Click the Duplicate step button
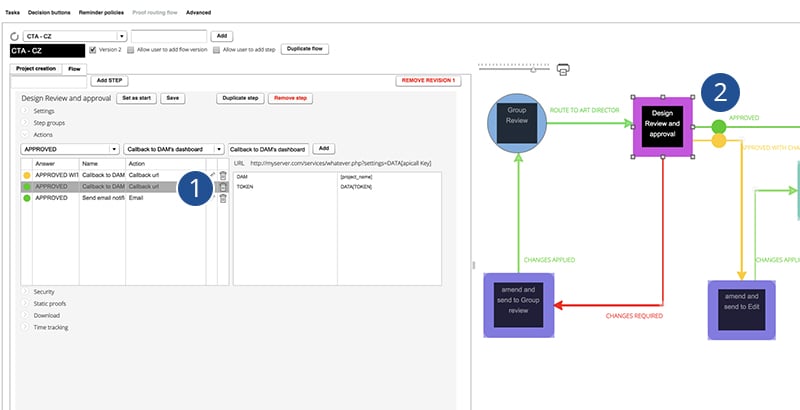Viewport: 800px width, 410px height. point(240,98)
